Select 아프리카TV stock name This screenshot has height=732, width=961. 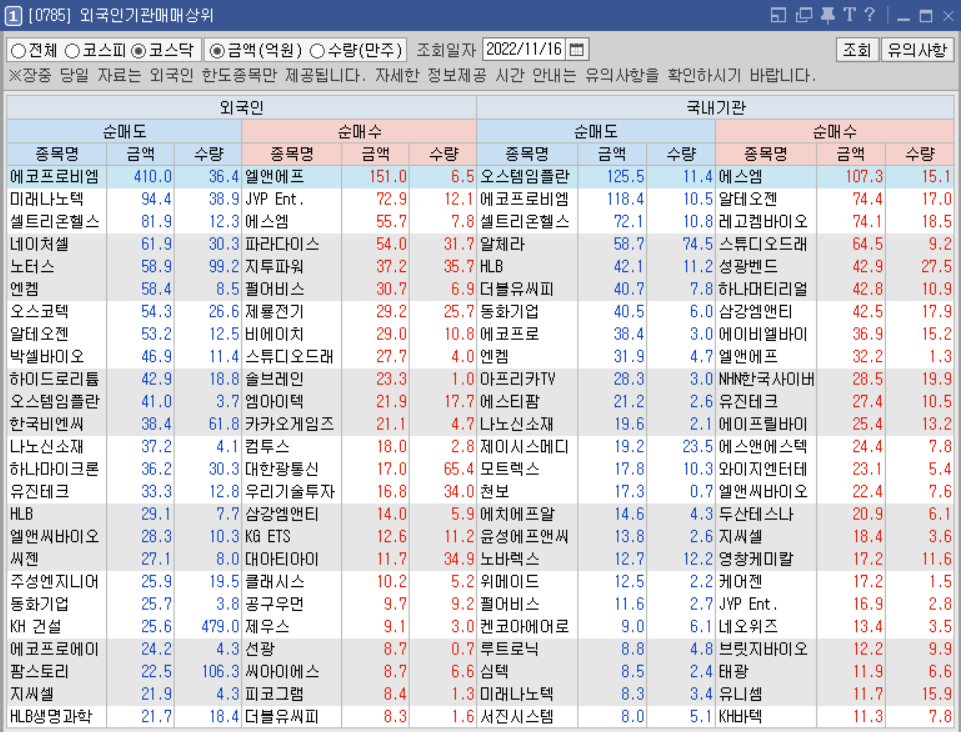(x=517, y=379)
